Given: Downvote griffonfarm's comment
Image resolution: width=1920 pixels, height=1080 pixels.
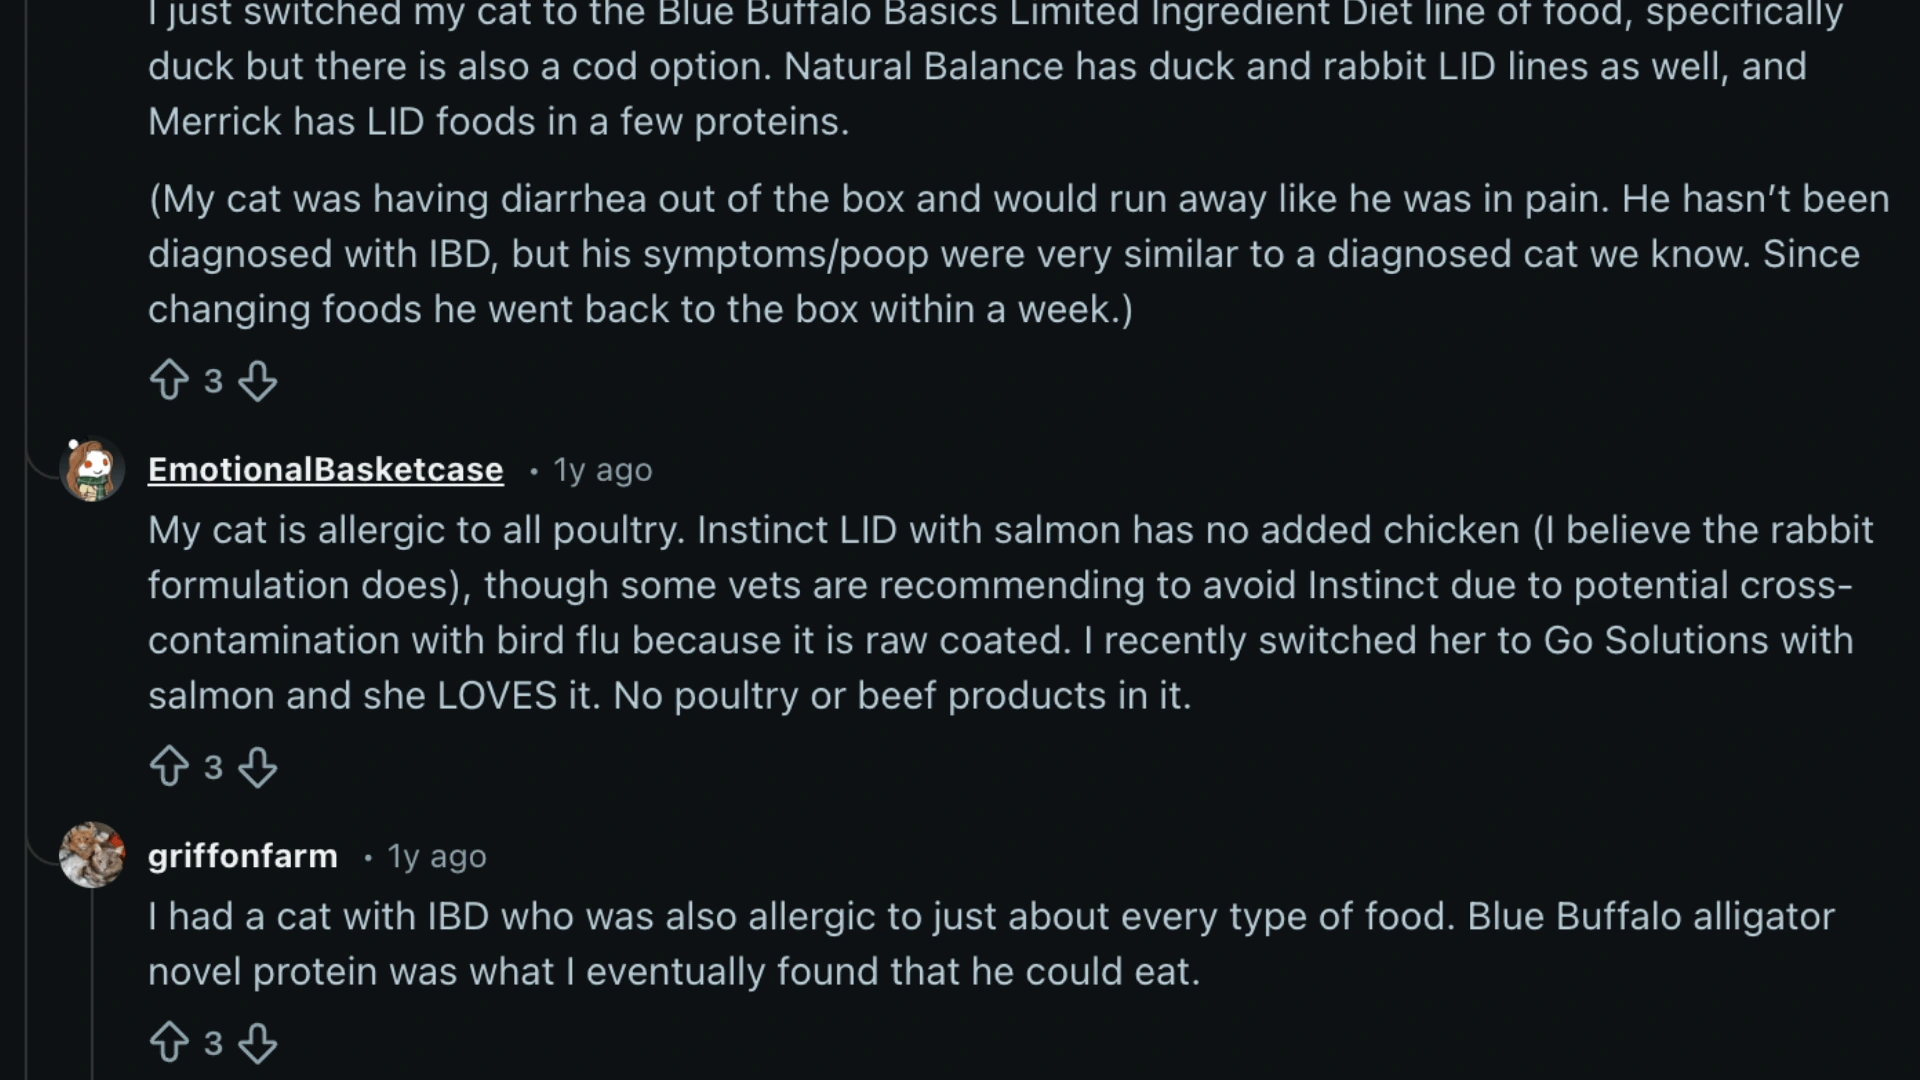Looking at the screenshot, I should (258, 1042).
